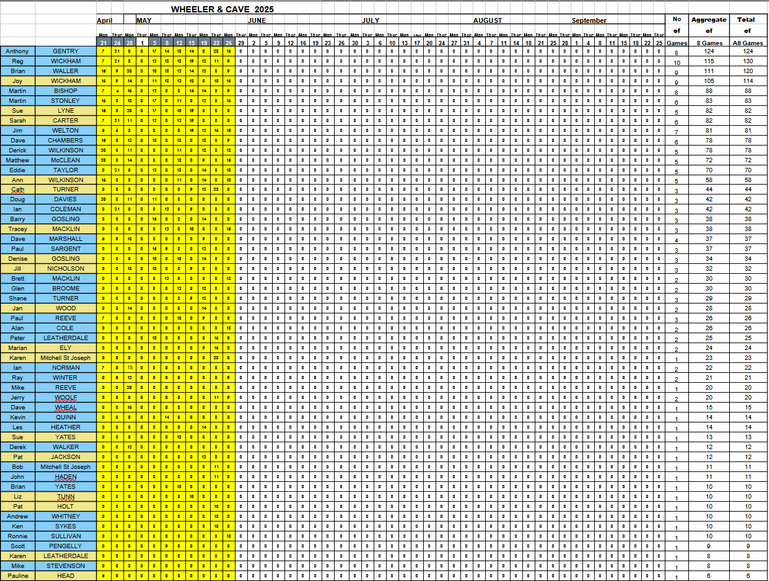
Task: Click the WALKER surname cell
Action: (66, 447)
